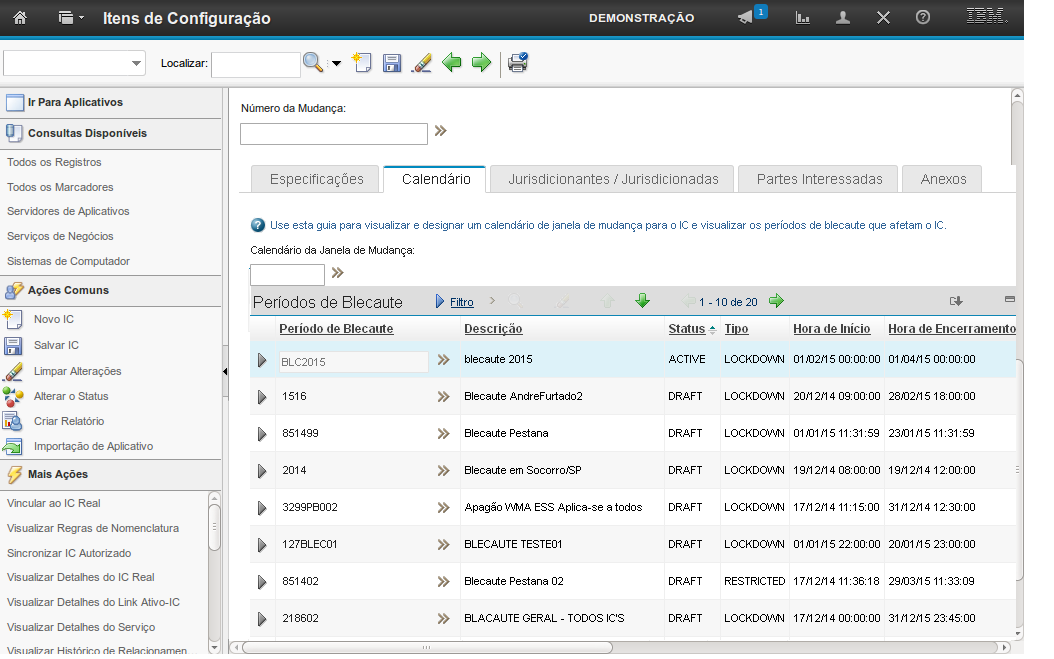Image resolution: width=1054 pixels, height=659 pixels.
Task: Open the query selection combo box
Action: 75,63
